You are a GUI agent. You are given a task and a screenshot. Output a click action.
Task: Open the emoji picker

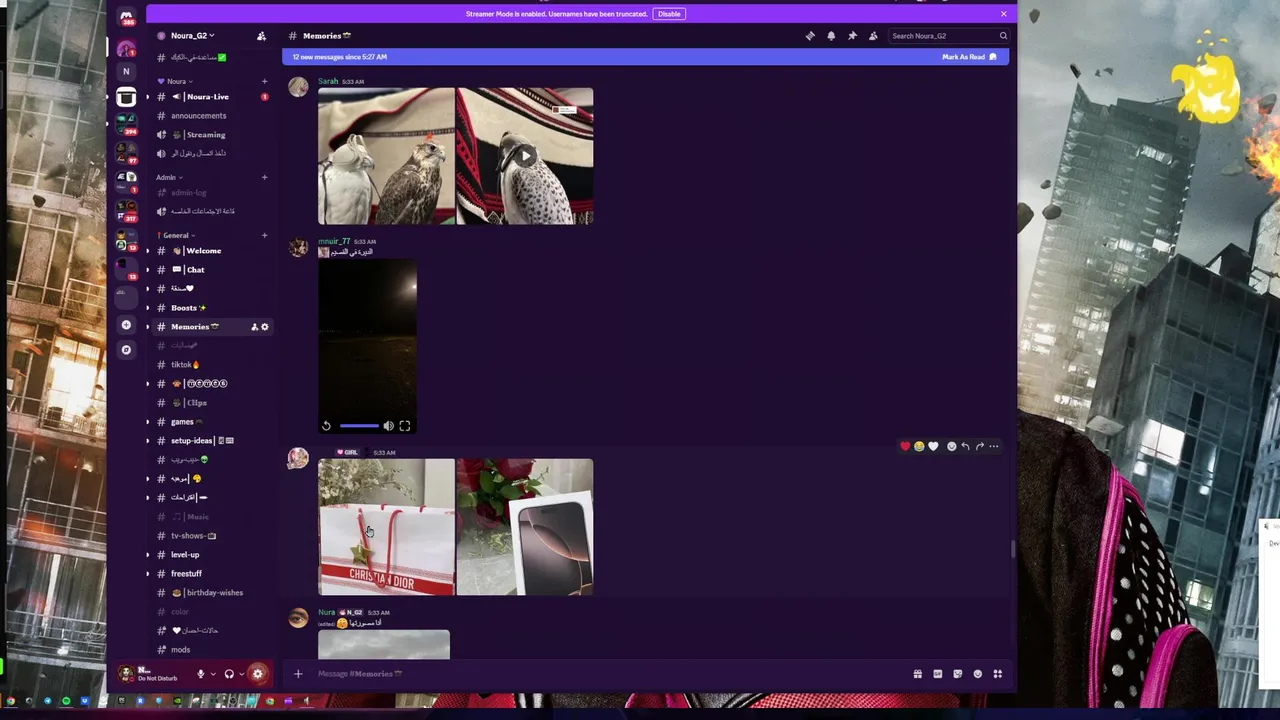pyautogui.click(x=977, y=674)
